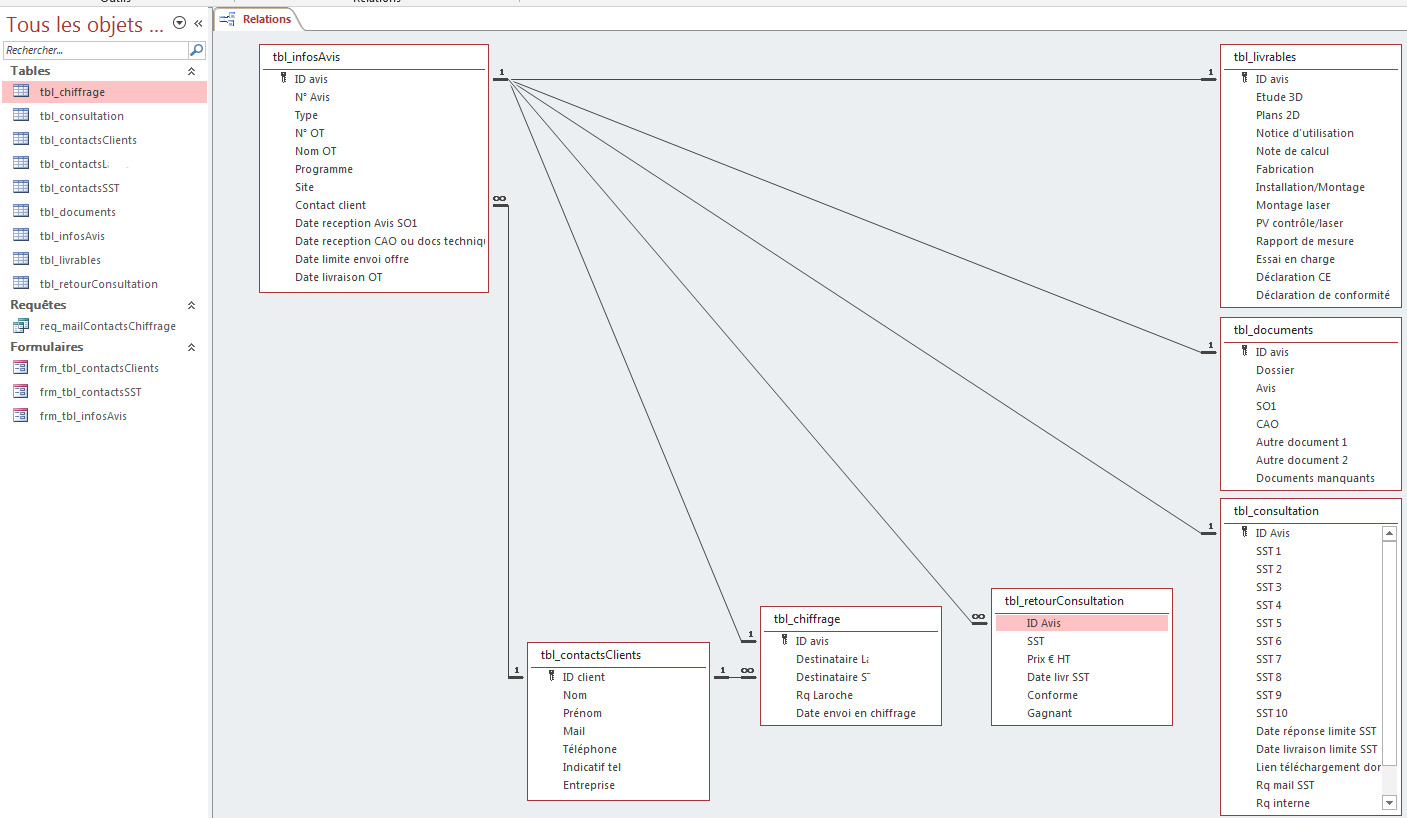This screenshot has width=1407, height=818.
Task: Click the tbl_retourConsultation table icon in navigation pane
Action: [x=21, y=284]
